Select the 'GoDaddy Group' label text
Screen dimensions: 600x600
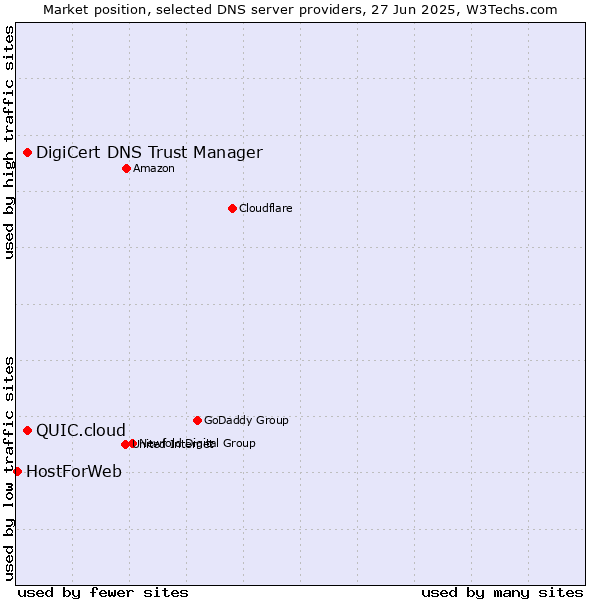click(246, 421)
